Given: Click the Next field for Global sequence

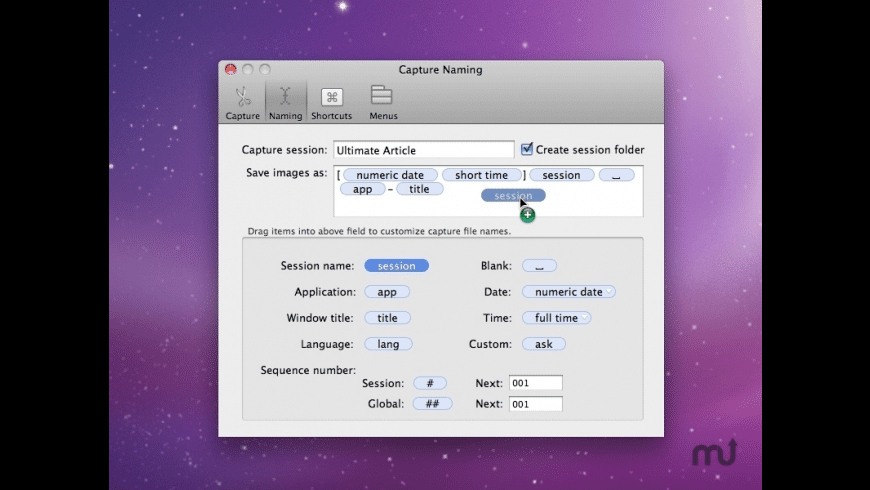Looking at the screenshot, I should (x=535, y=404).
